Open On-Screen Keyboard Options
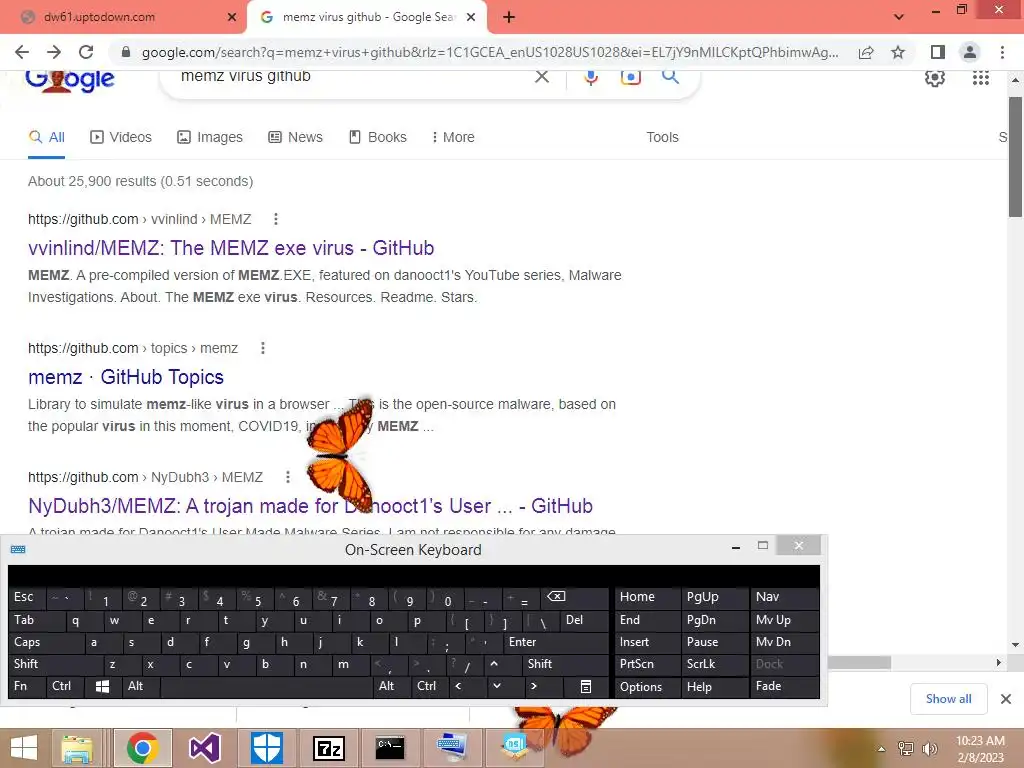The height and width of the screenshot is (768, 1024). [647, 687]
